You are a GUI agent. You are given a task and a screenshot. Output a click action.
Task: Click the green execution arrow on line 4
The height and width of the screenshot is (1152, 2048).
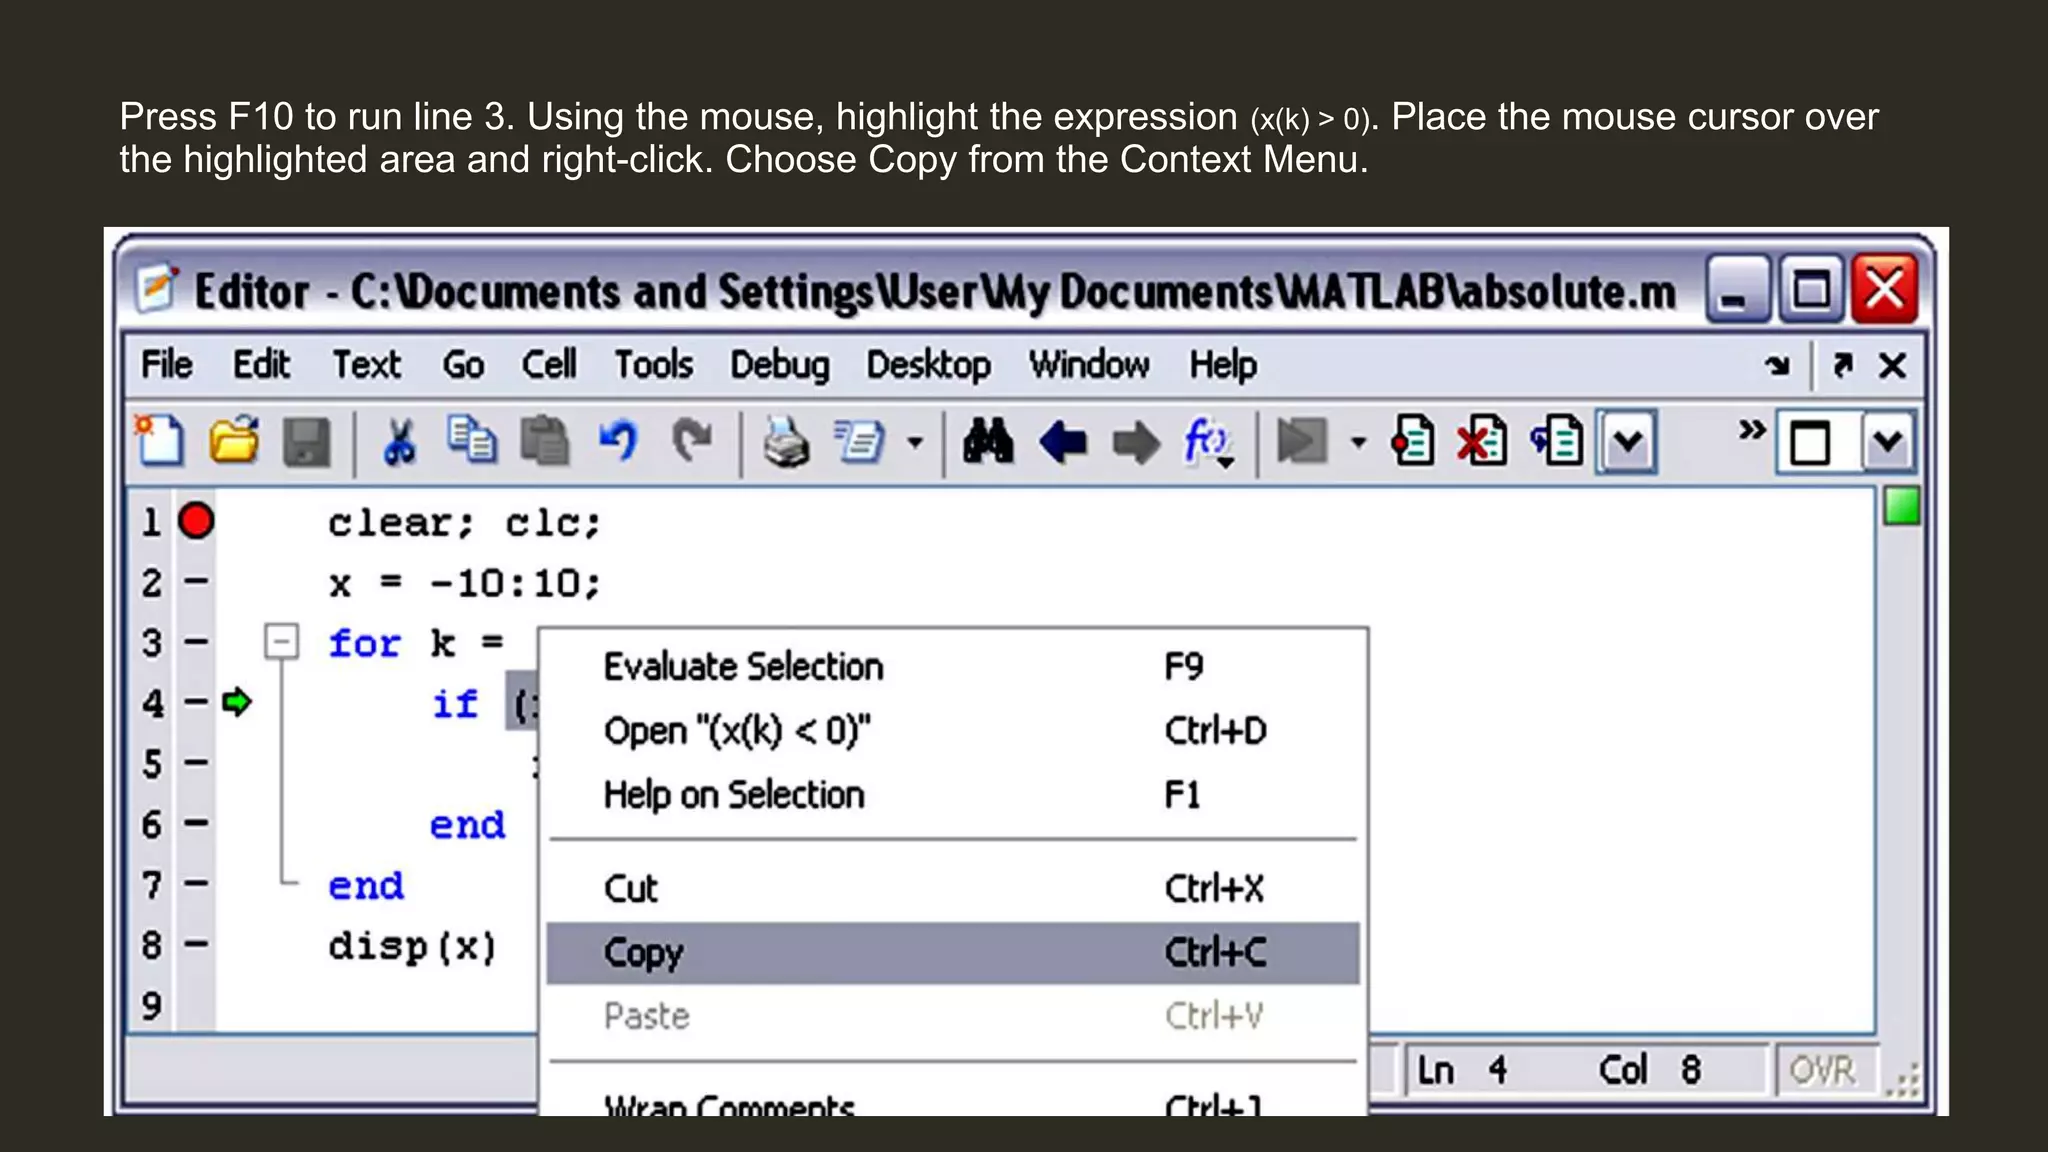[x=237, y=702]
